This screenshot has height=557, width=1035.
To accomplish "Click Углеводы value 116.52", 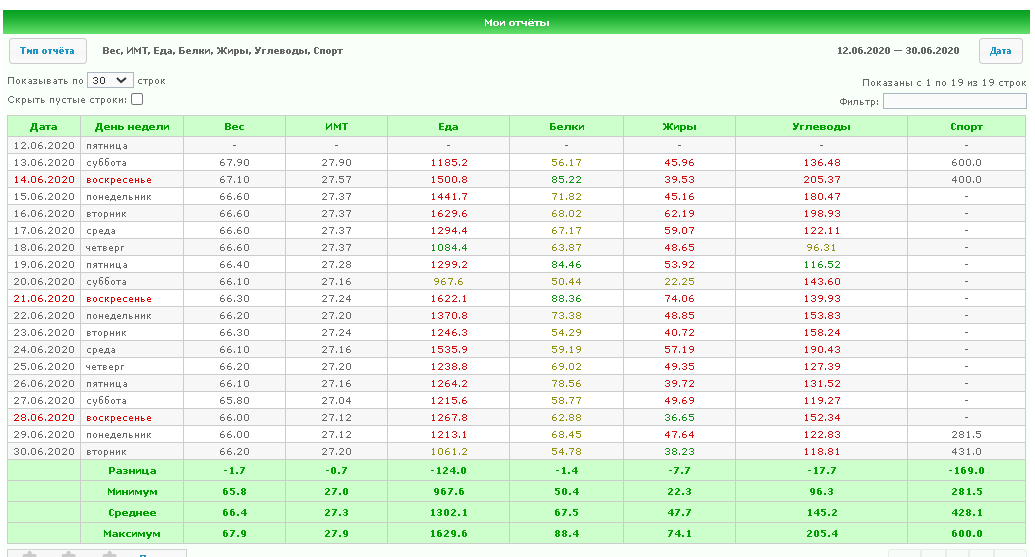I will click(822, 265).
